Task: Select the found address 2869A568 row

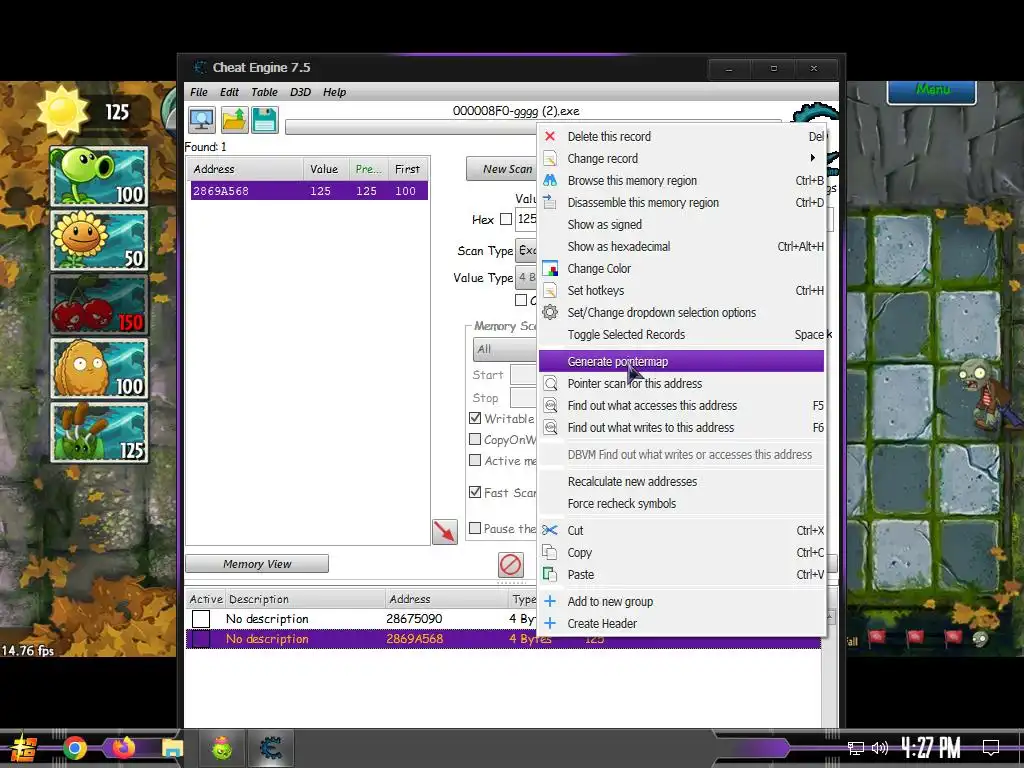Action: click(x=310, y=191)
